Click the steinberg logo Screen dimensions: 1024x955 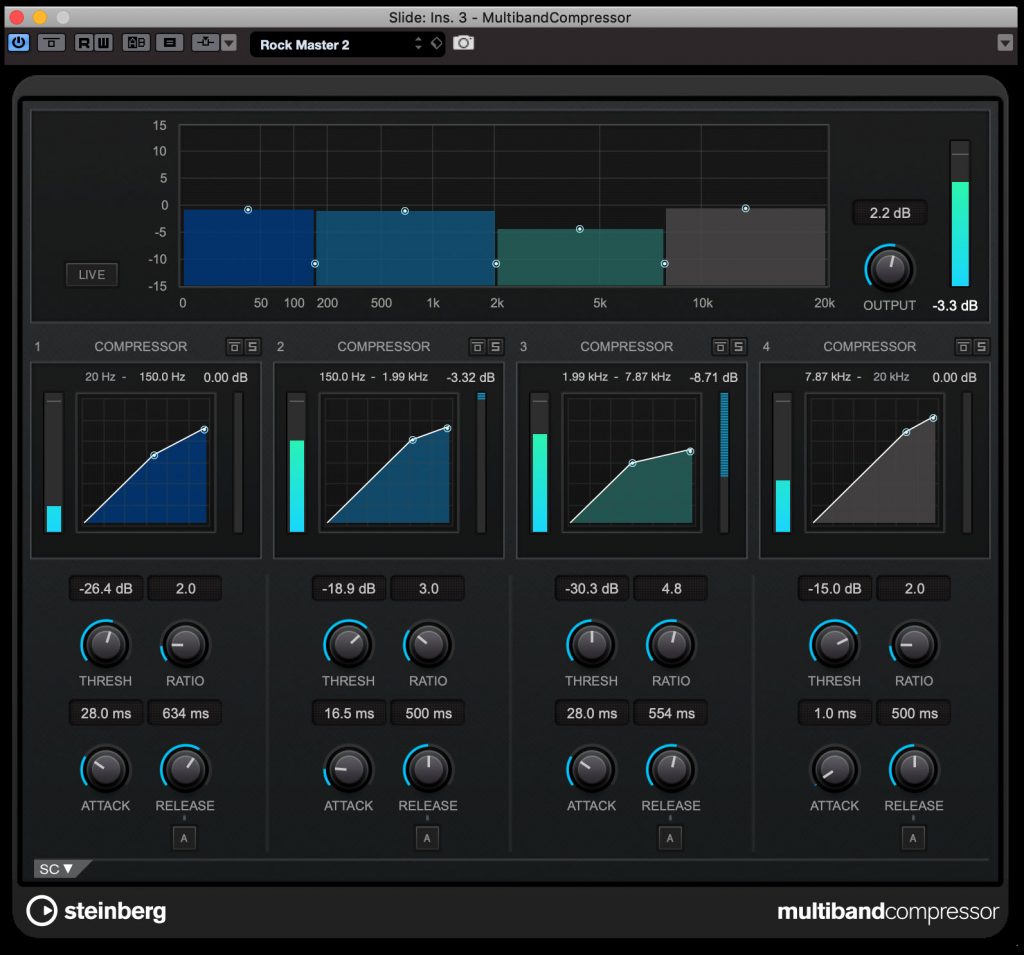point(95,911)
